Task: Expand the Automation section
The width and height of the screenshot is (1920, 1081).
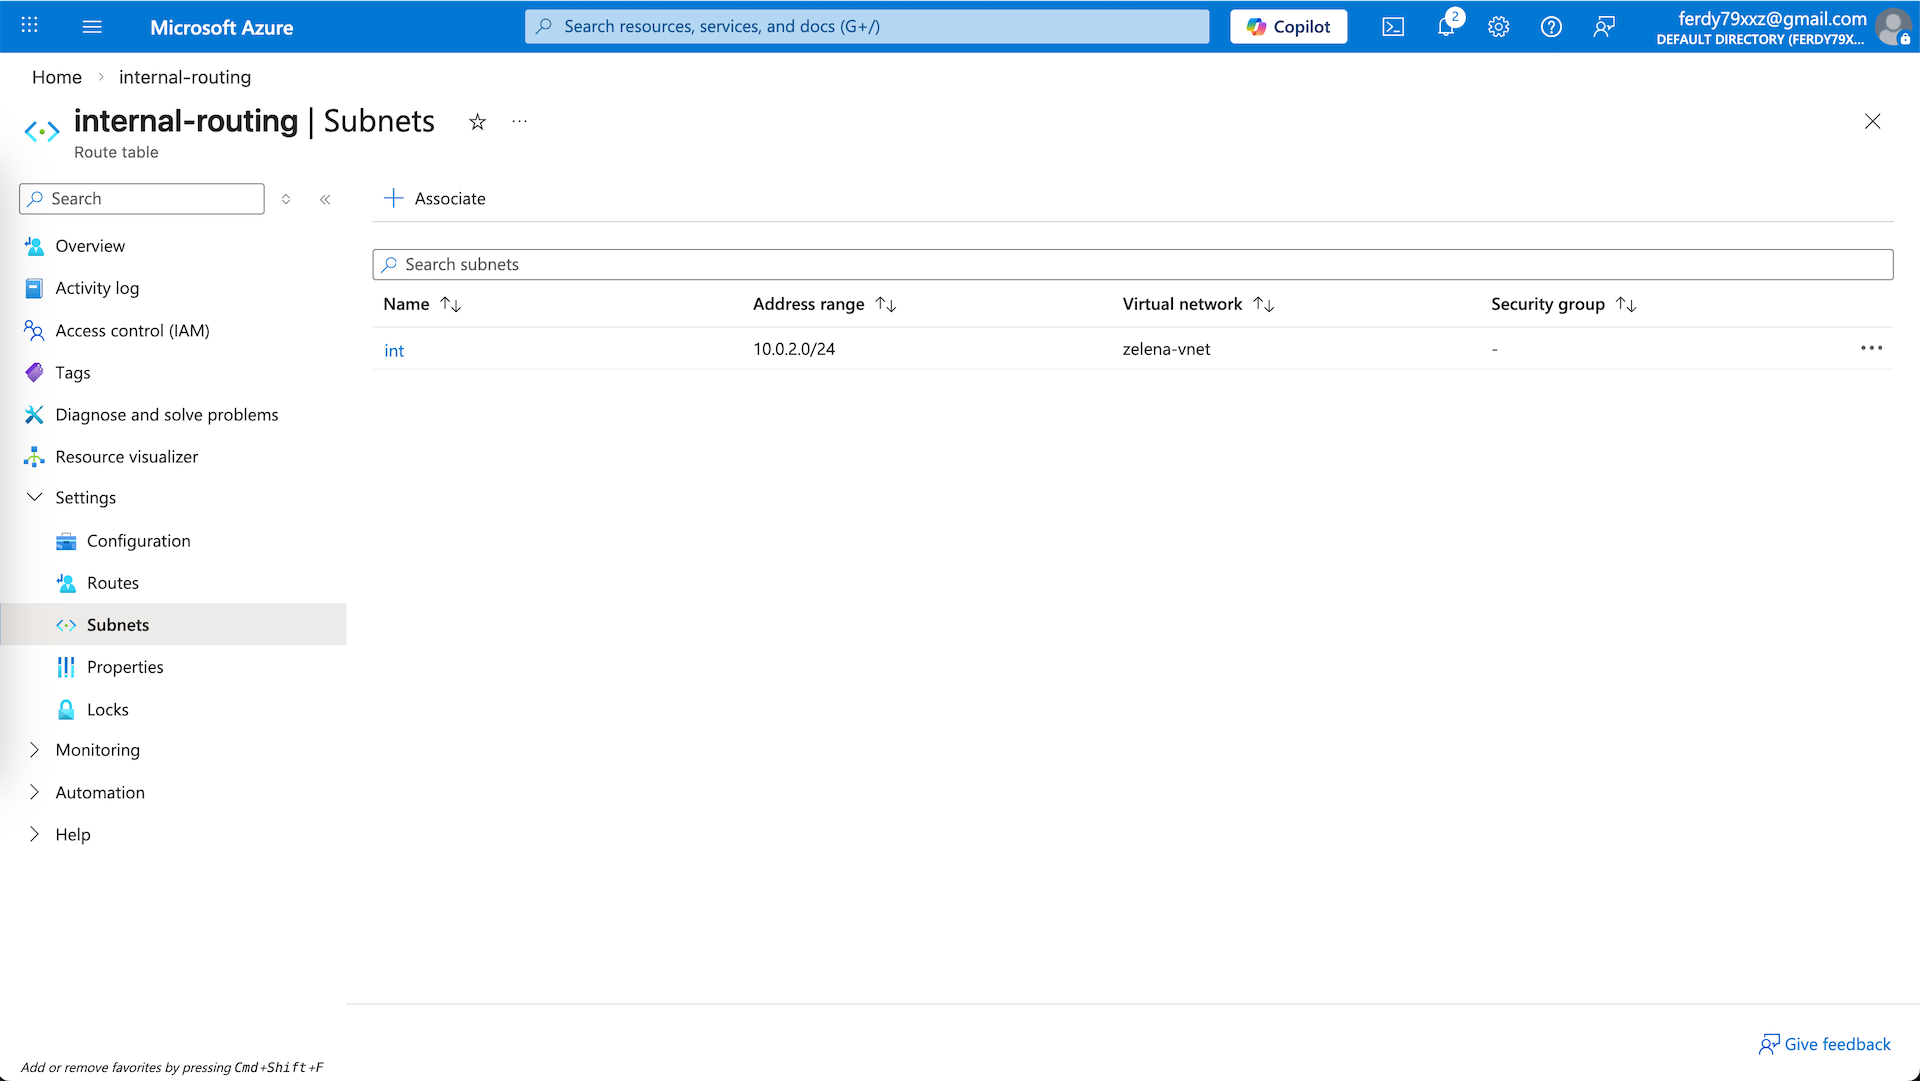Action: pyautogui.click(x=35, y=792)
